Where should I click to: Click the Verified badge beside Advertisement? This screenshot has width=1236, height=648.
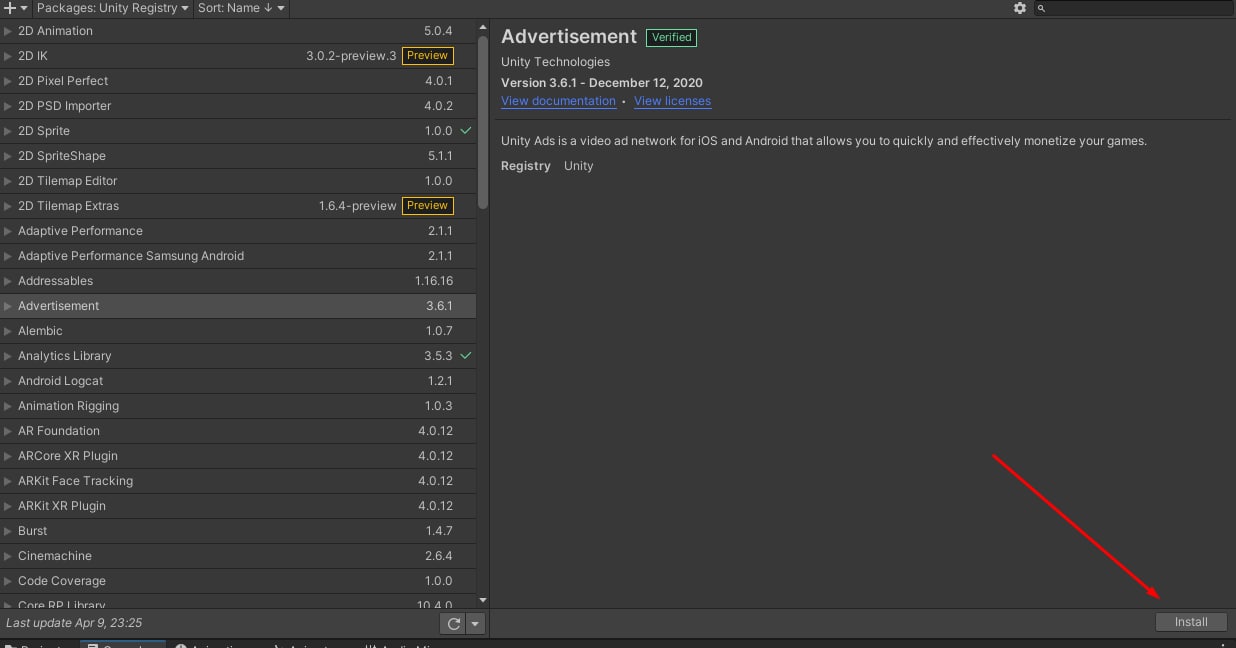[x=671, y=37]
